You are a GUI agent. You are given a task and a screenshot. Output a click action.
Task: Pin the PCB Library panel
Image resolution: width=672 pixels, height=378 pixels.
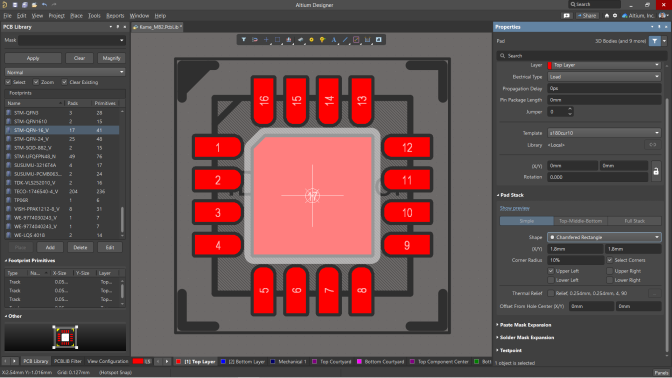pos(118,27)
